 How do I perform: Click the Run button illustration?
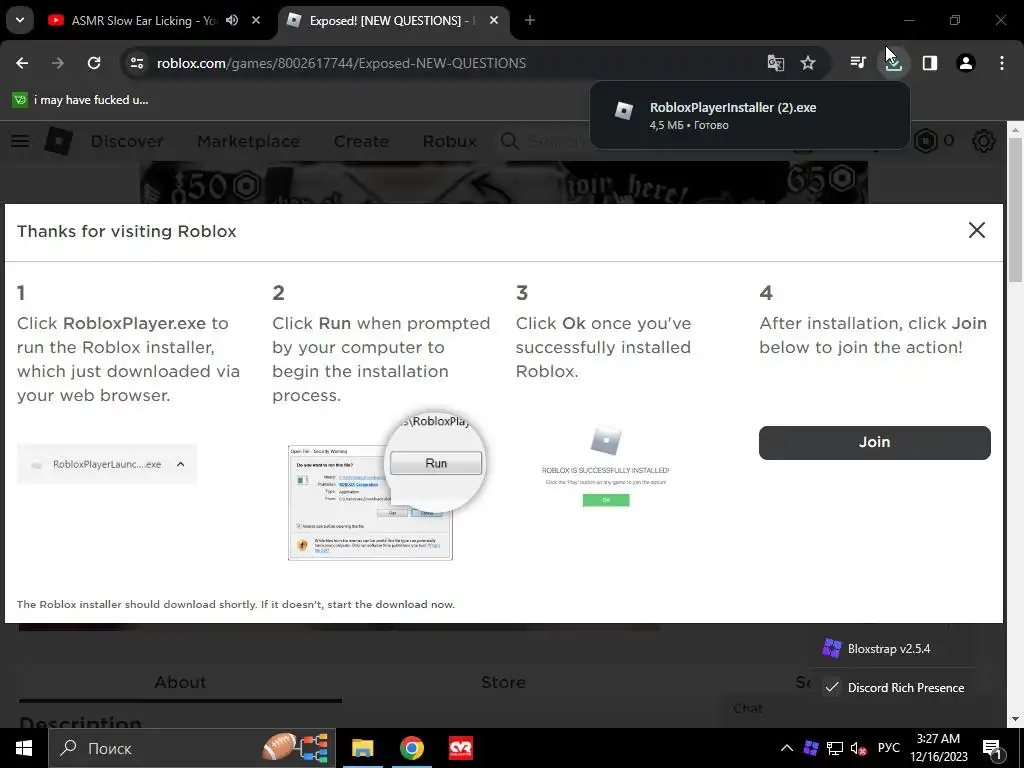click(x=436, y=463)
